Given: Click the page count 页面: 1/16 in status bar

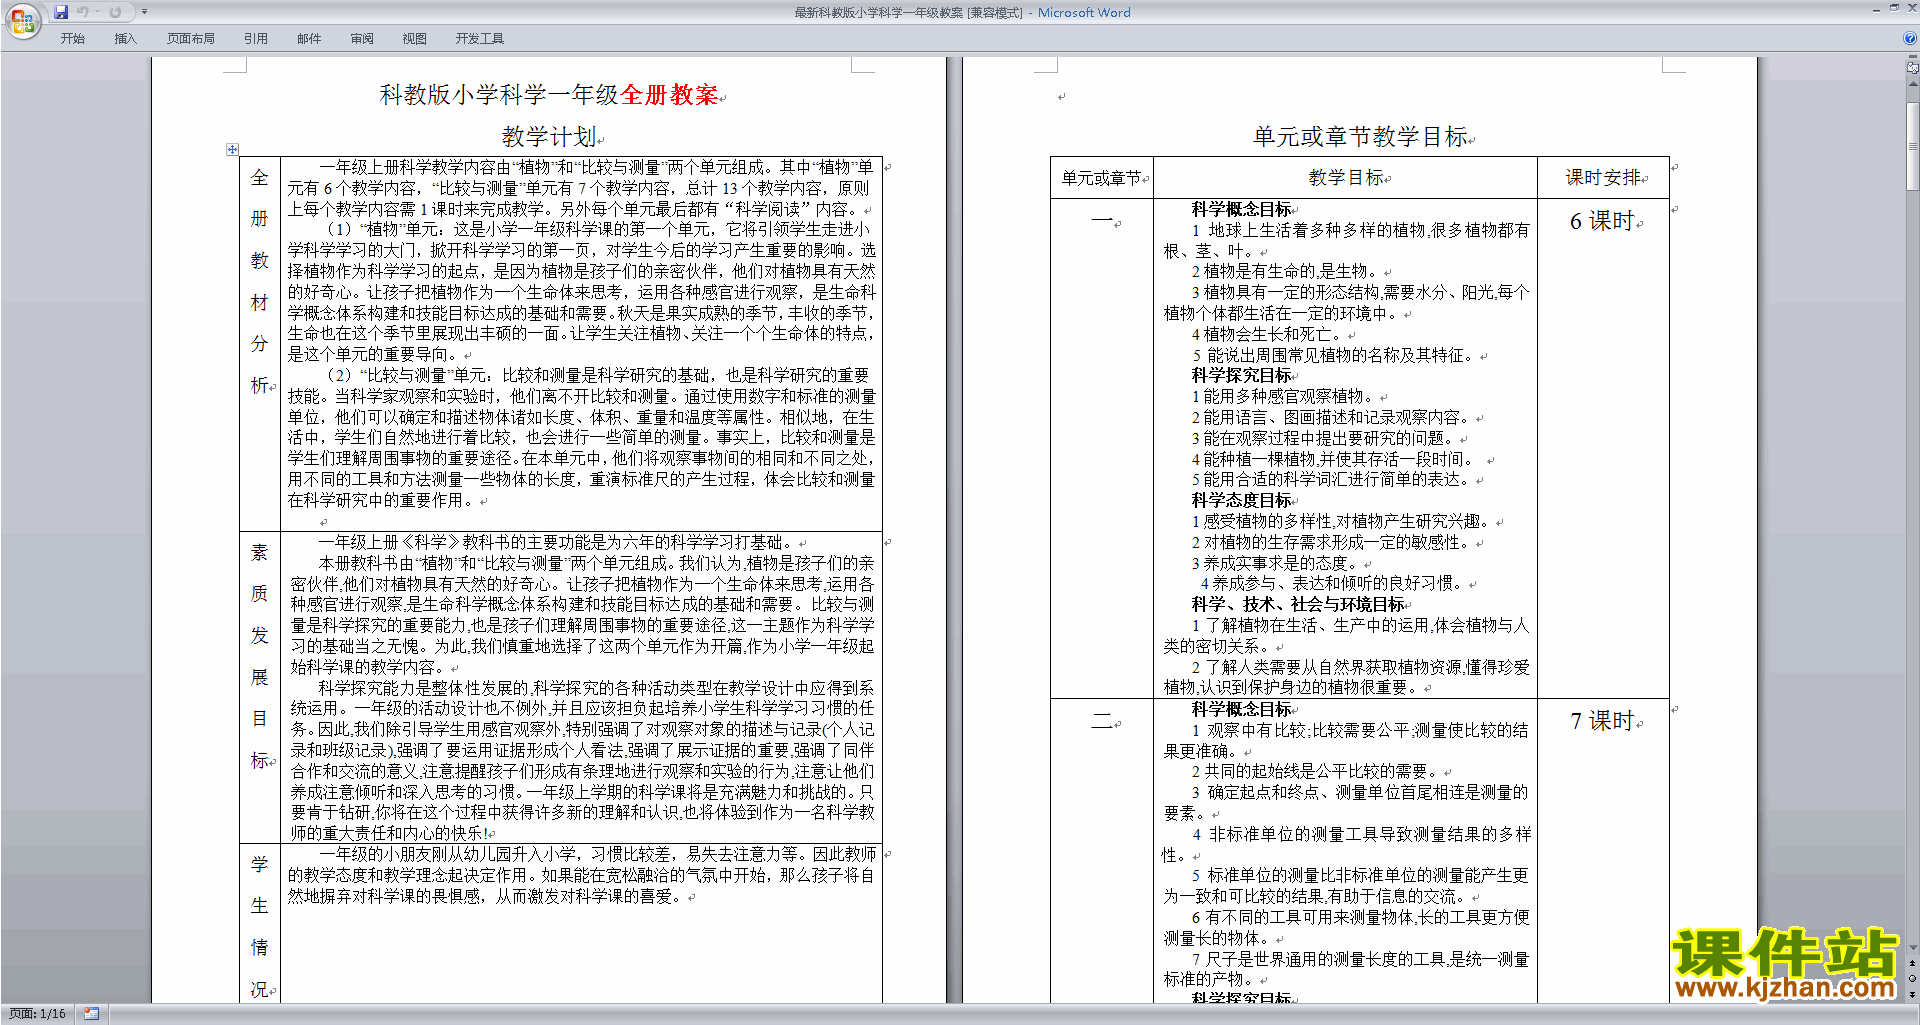Looking at the screenshot, I should (37, 1014).
